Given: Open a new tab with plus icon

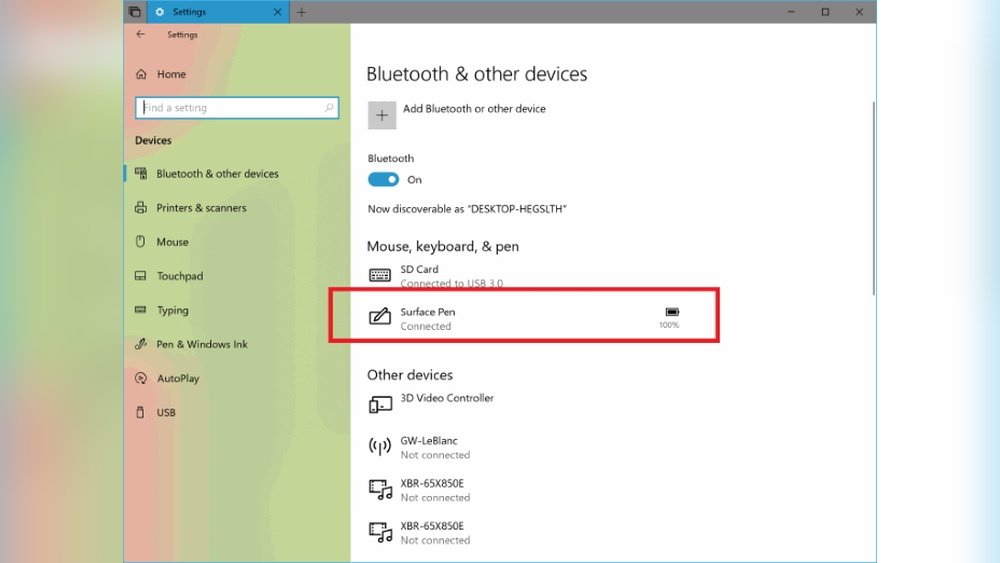Looking at the screenshot, I should pos(302,12).
